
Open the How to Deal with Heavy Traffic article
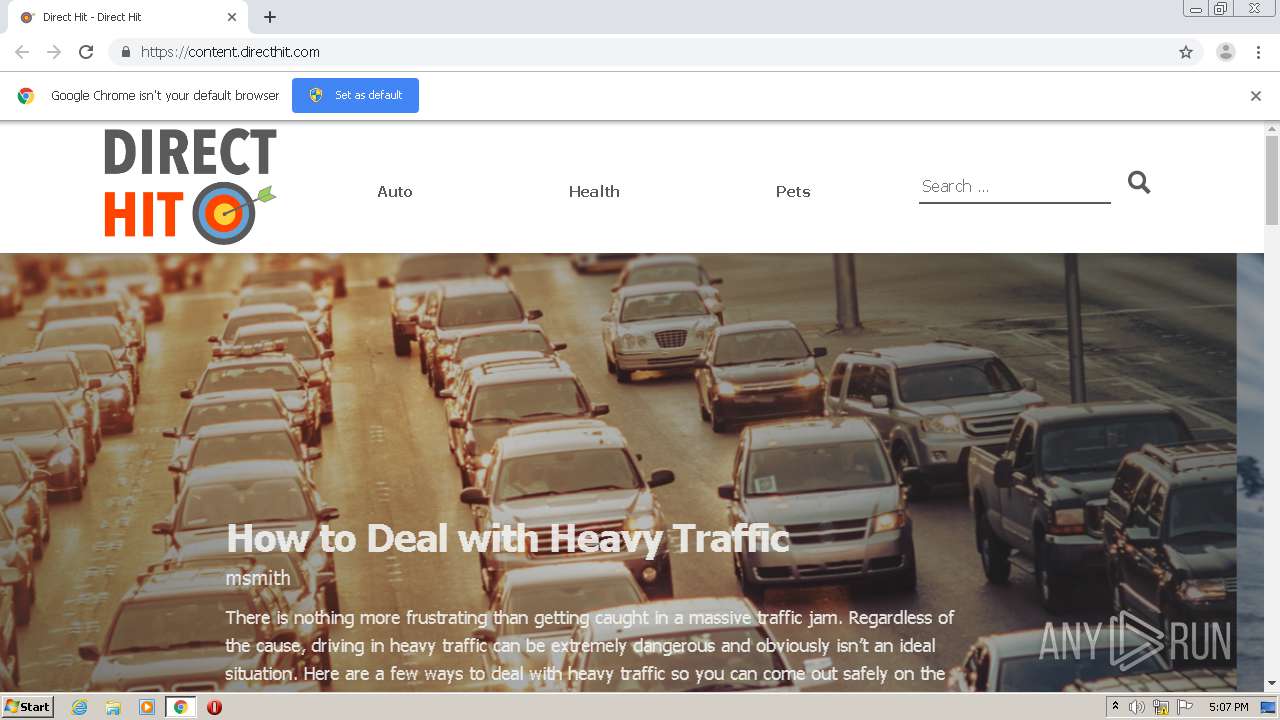point(507,539)
